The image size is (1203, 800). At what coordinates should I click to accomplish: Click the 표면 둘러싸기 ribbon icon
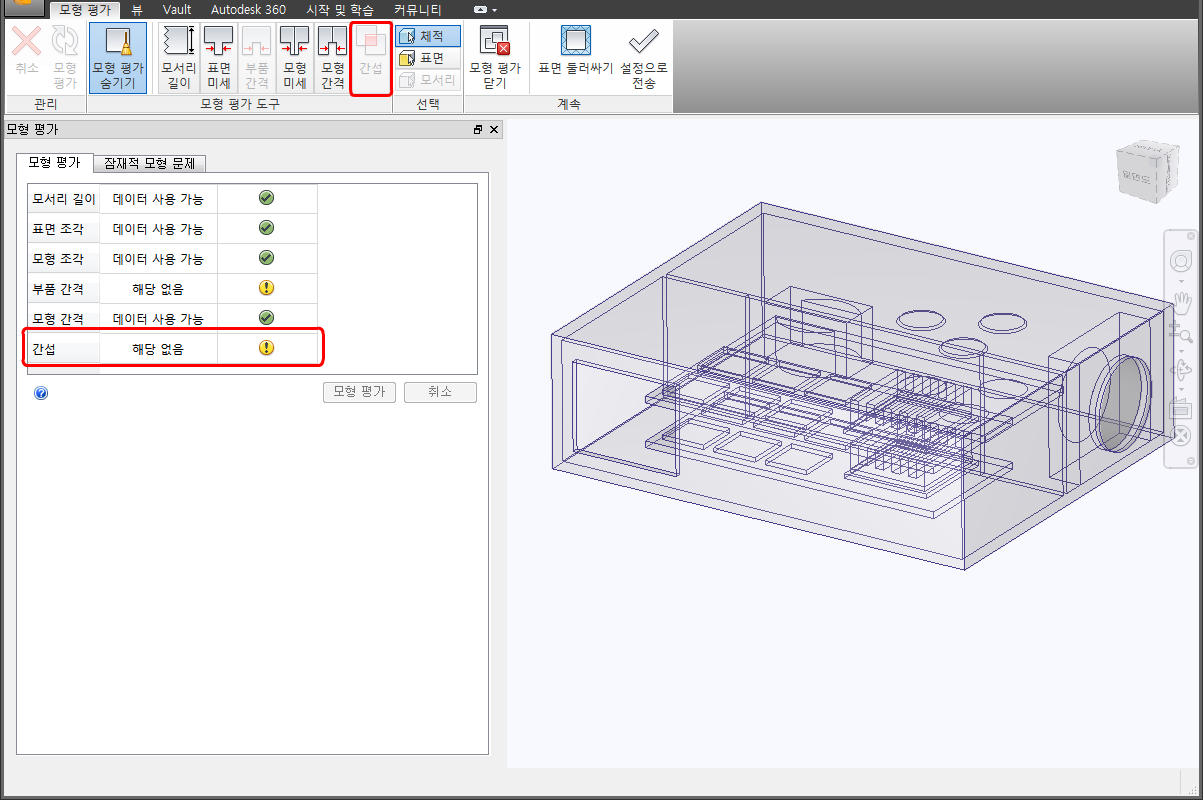tap(575, 42)
